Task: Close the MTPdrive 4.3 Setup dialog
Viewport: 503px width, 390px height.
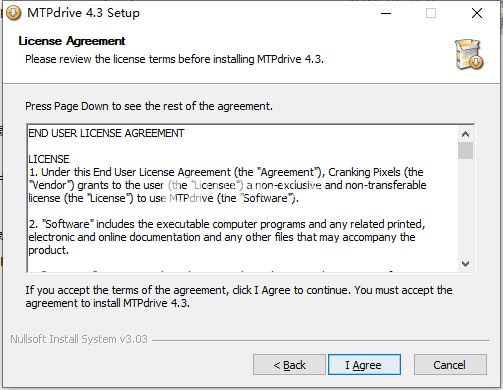Action: [477, 13]
